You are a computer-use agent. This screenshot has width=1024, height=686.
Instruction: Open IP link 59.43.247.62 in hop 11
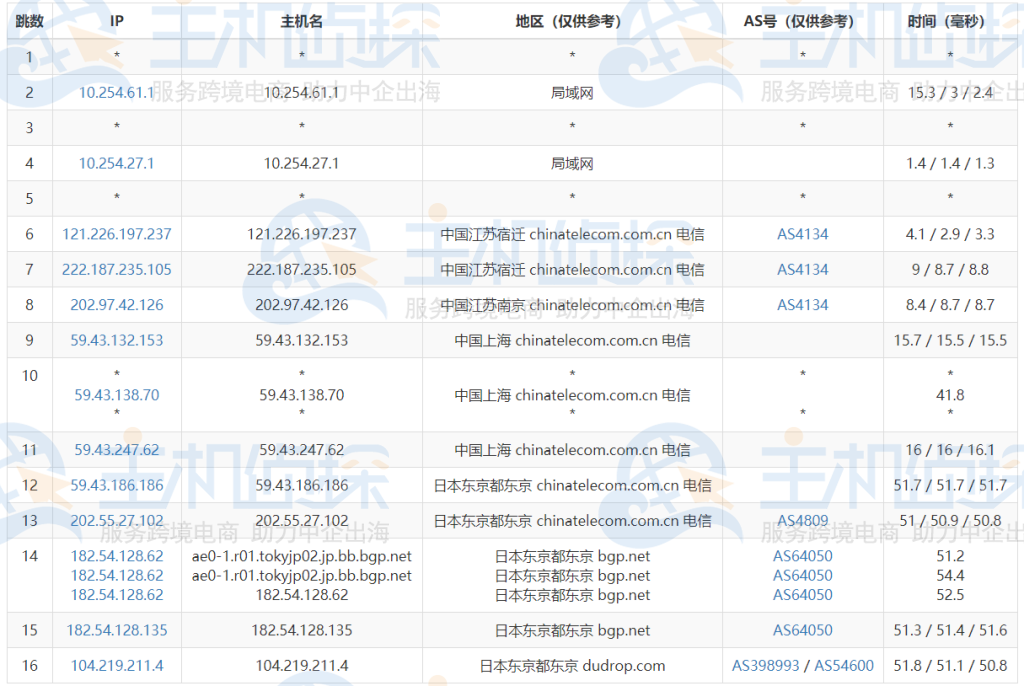click(117, 450)
